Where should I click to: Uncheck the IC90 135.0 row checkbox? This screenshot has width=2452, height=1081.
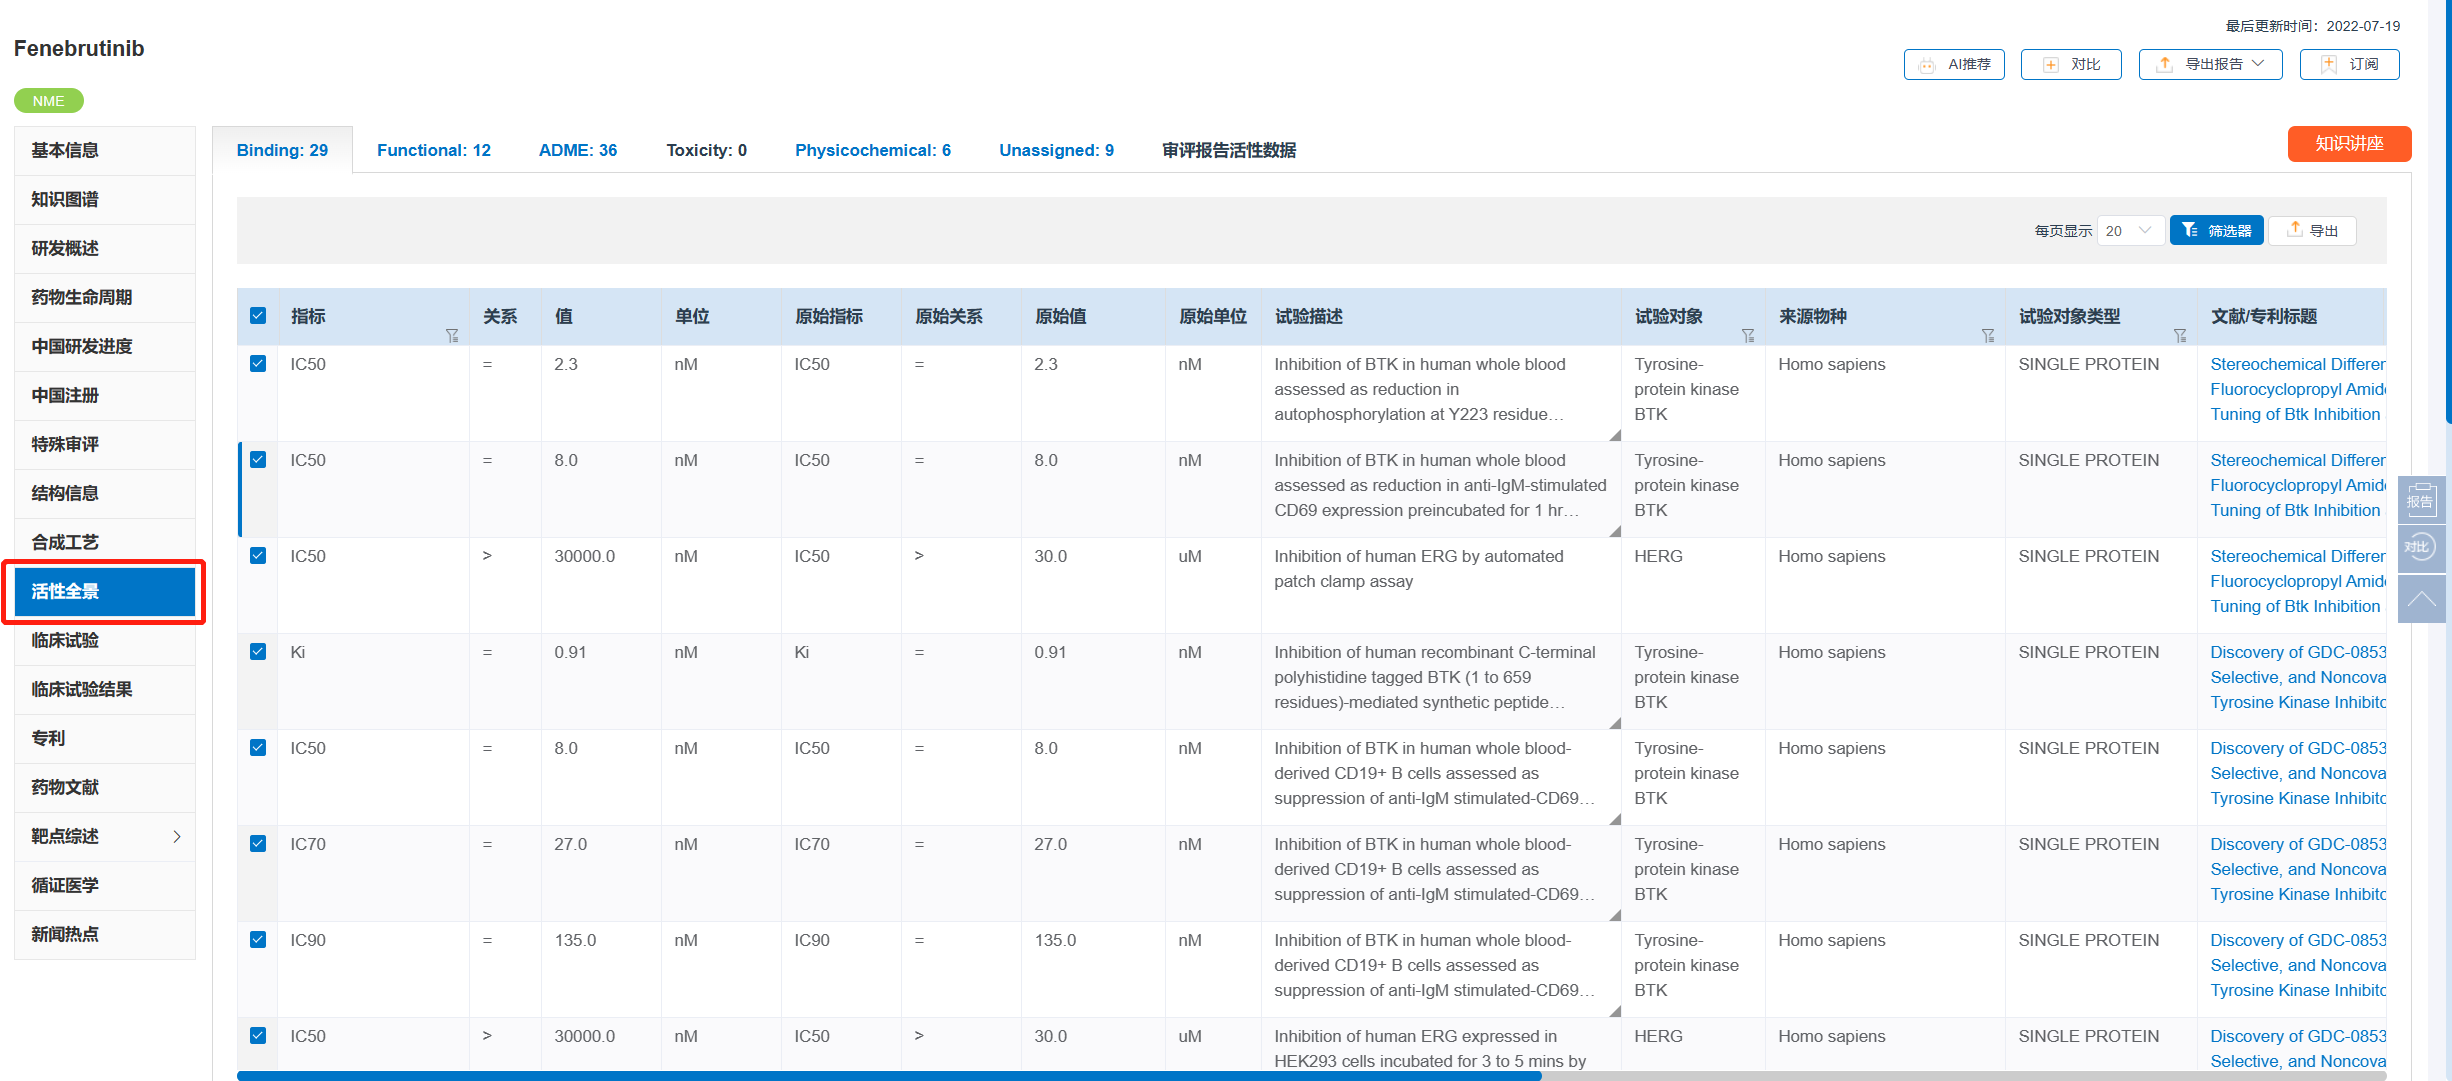[x=258, y=940]
